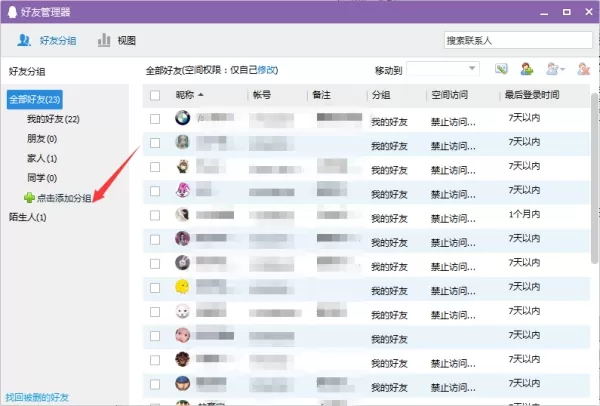Toggle the select-all checkbox in table header
Image resolution: width=600 pixels, height=406 pixels.
[155, 95]
